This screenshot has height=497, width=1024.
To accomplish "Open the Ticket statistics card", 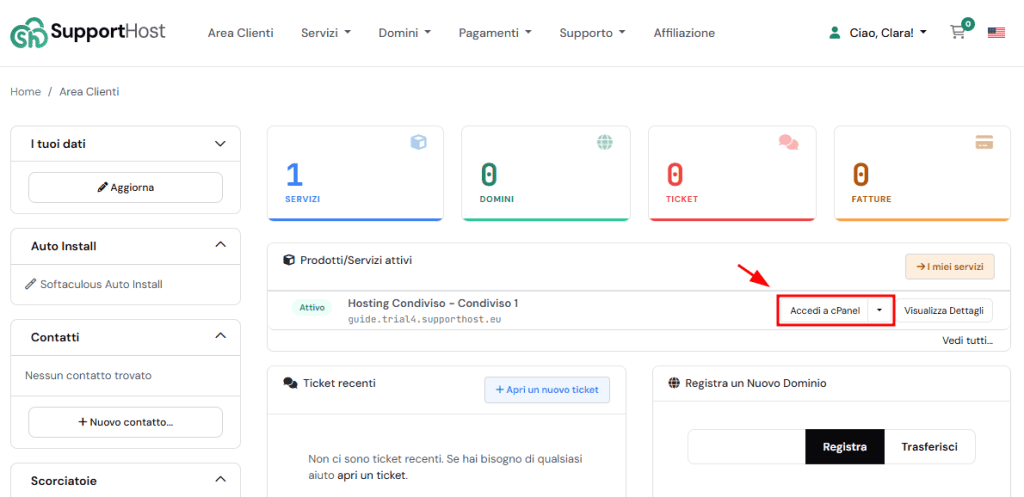I will click(732, 173).
